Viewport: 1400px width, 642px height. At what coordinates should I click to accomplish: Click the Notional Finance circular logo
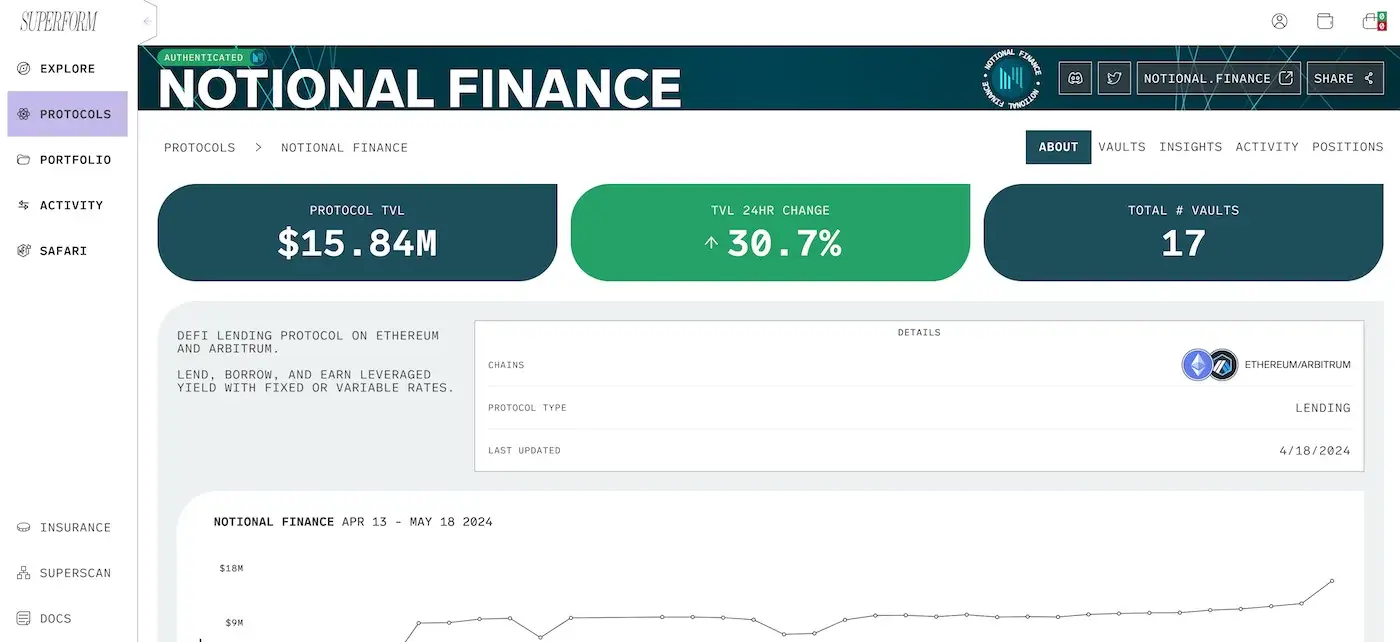(1012, 78)
